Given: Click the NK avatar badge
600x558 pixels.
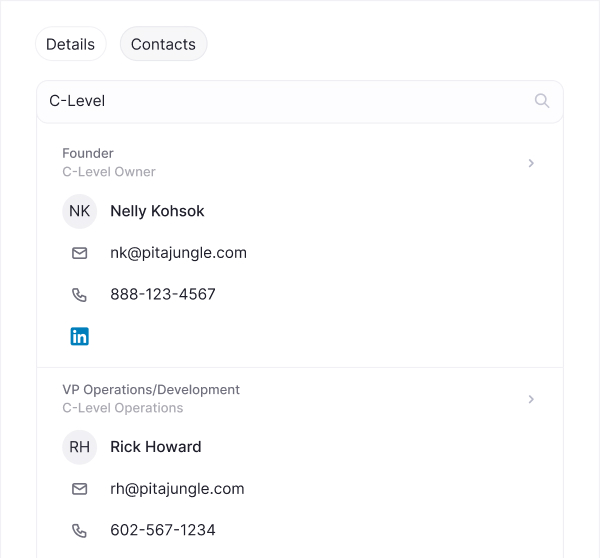Looking at the screenshot, I should (x=79, y=211).
